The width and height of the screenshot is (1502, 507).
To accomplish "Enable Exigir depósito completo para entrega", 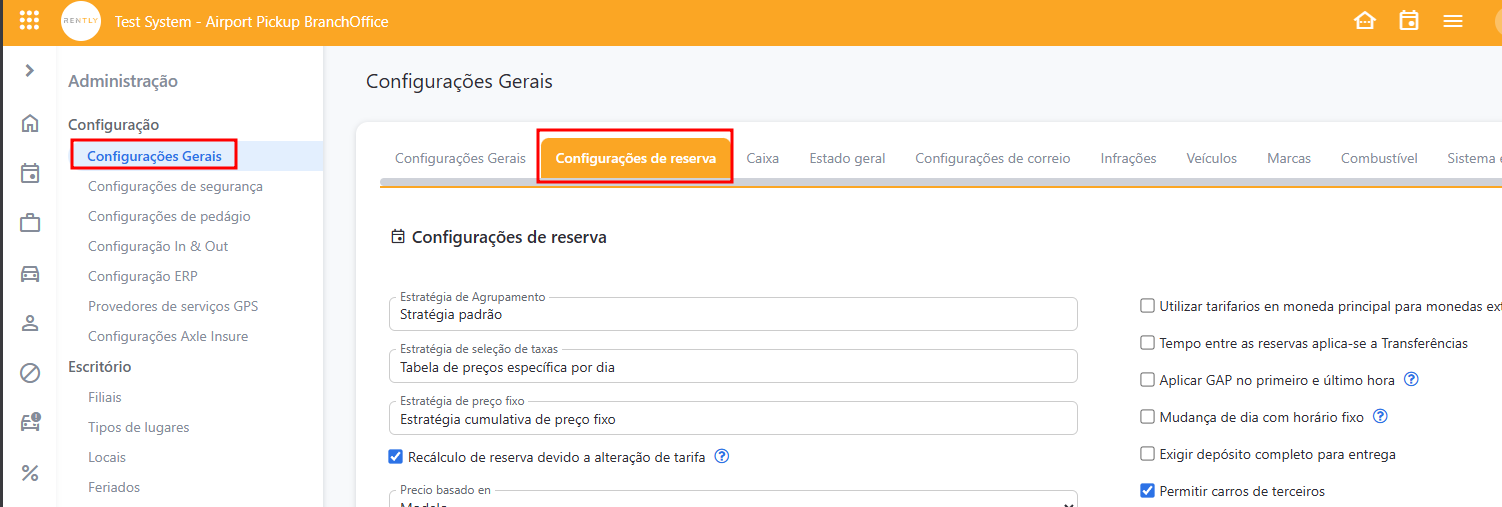I will coord(1148,454).
